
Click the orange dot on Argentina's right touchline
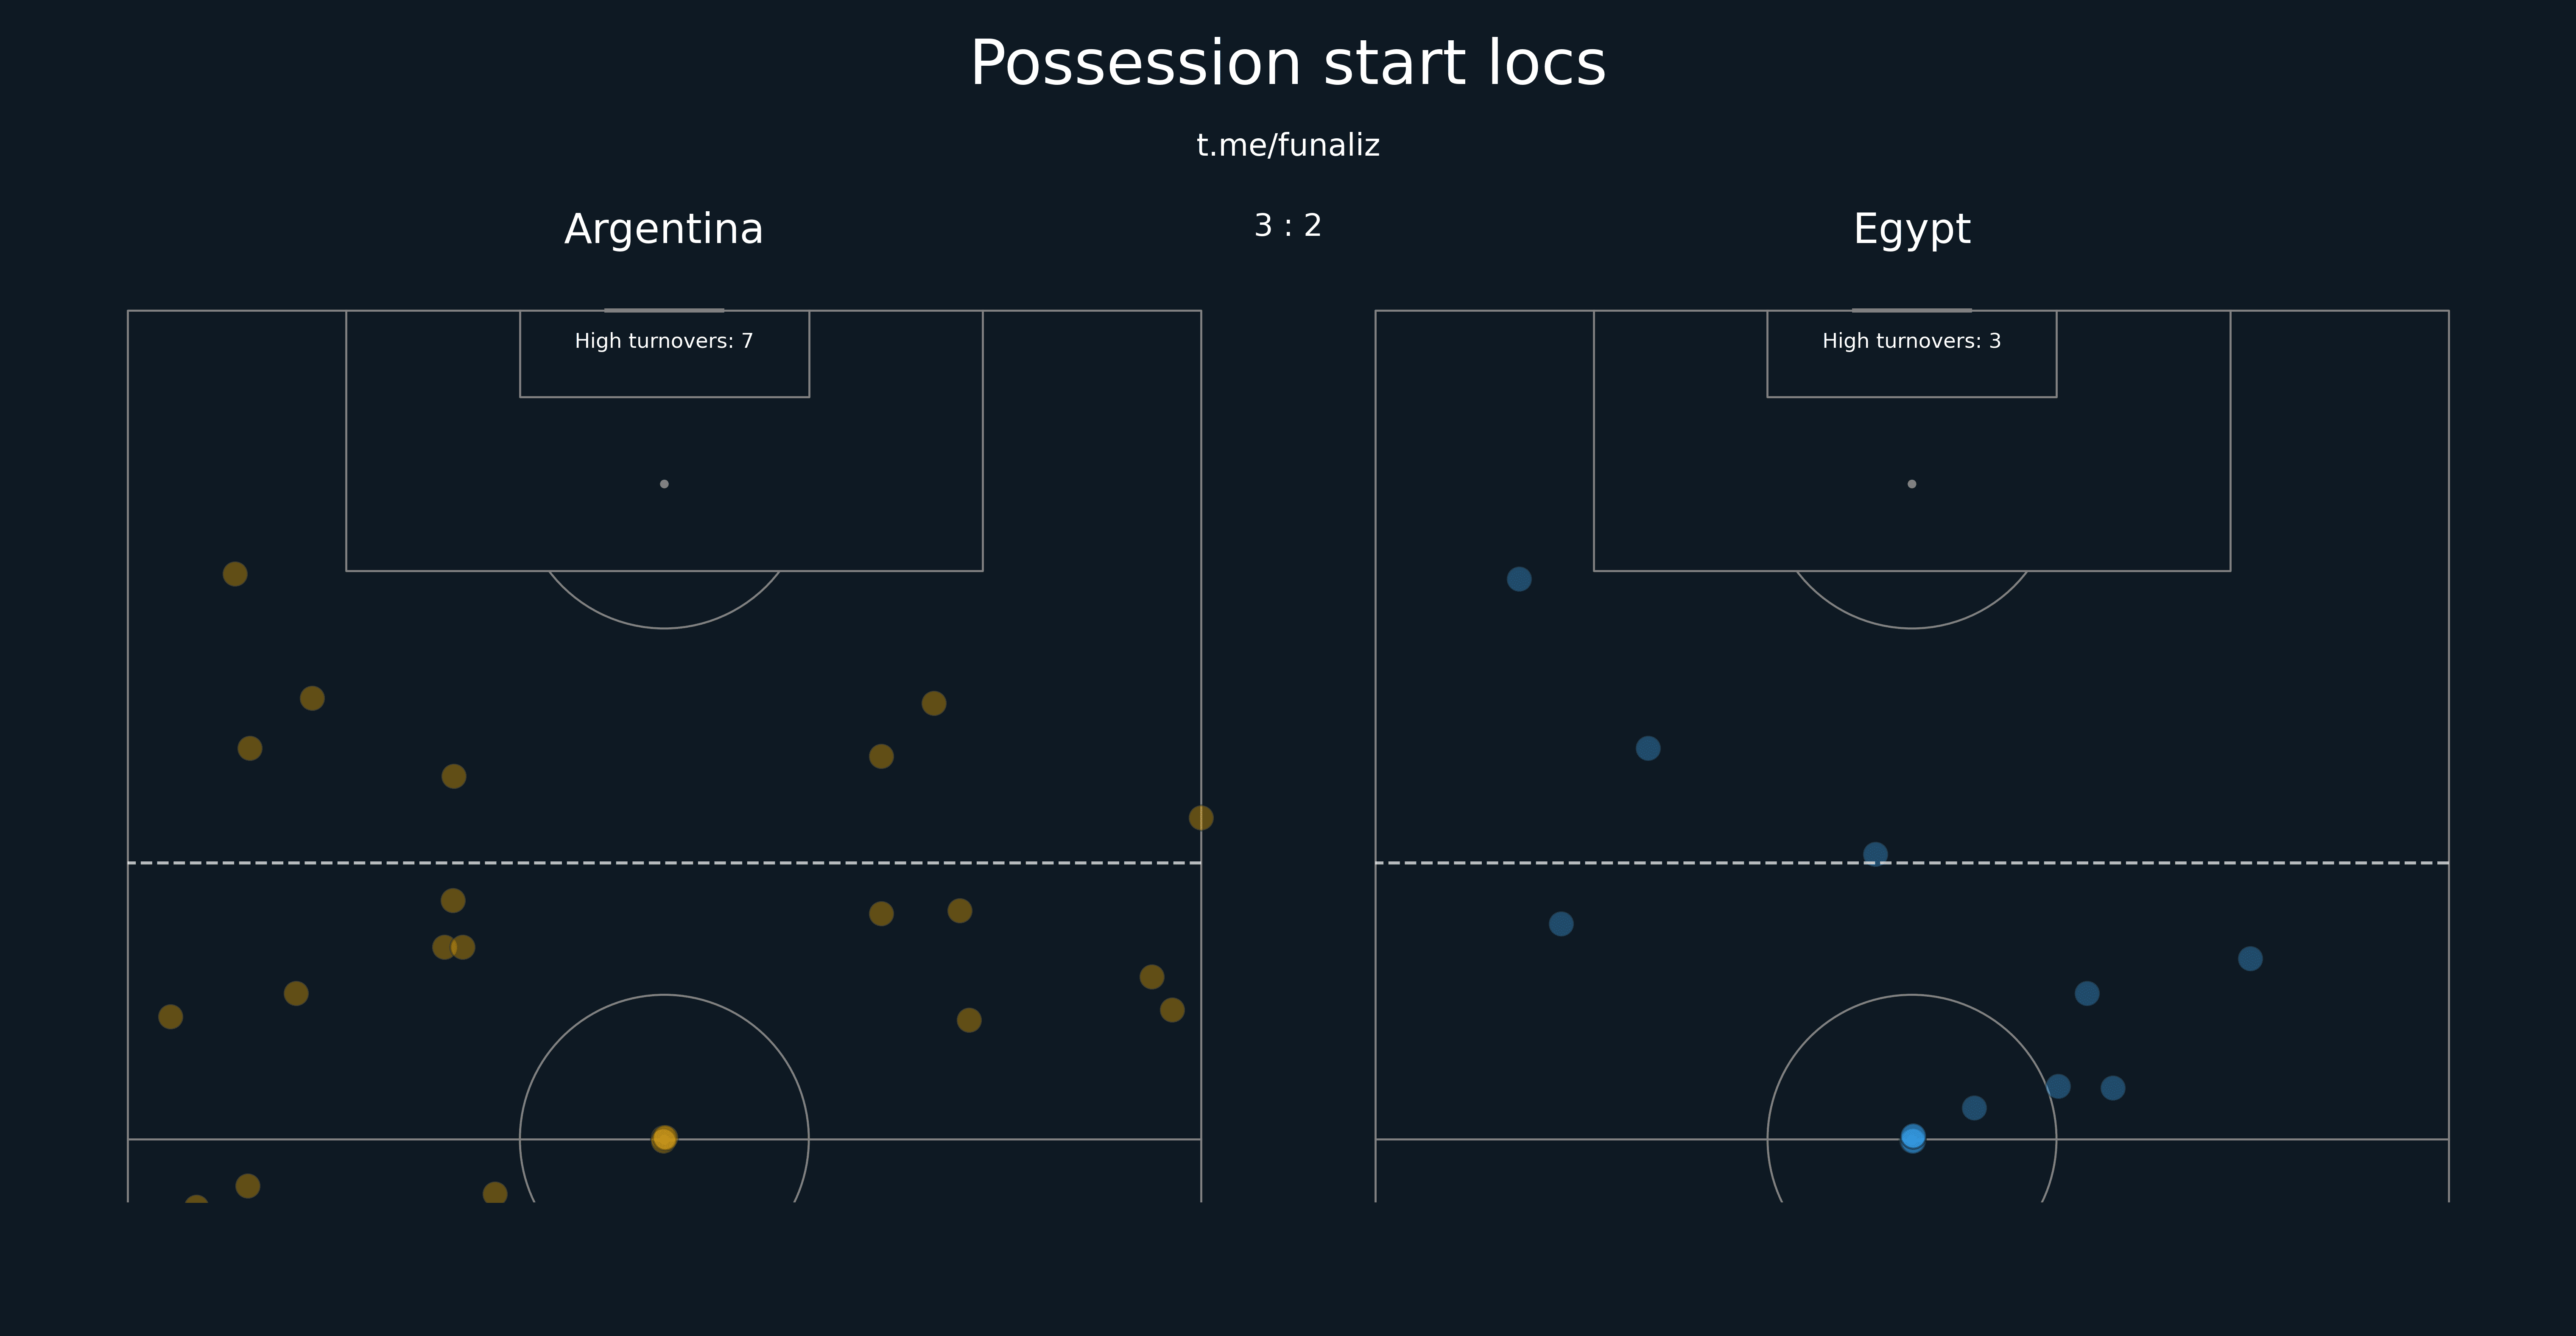click(x=1201, y=818)
